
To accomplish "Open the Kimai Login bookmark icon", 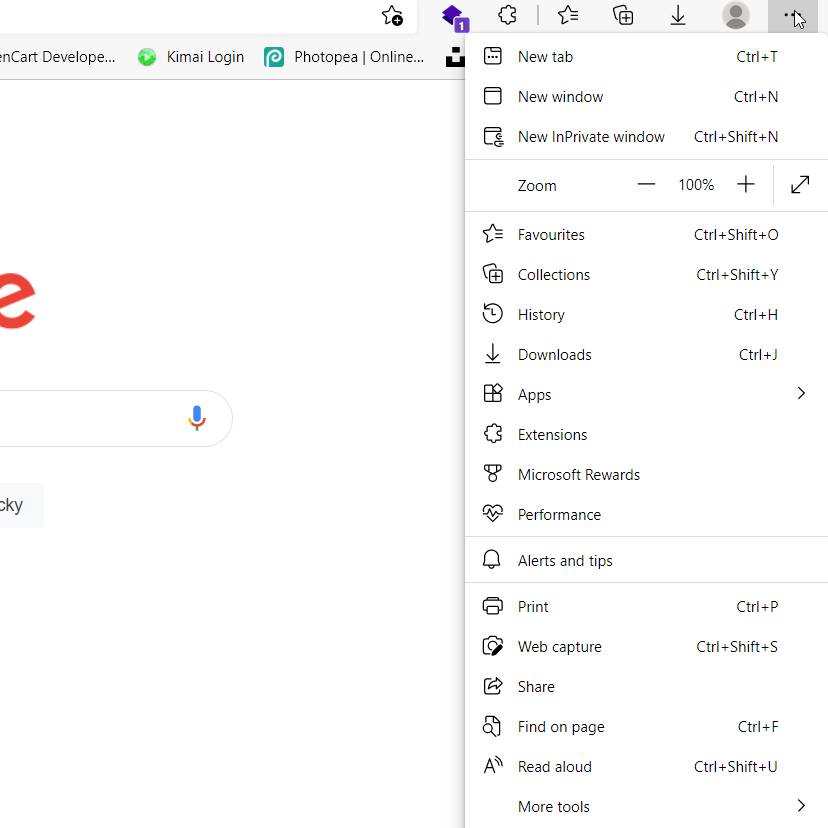I will coord(147,57).
